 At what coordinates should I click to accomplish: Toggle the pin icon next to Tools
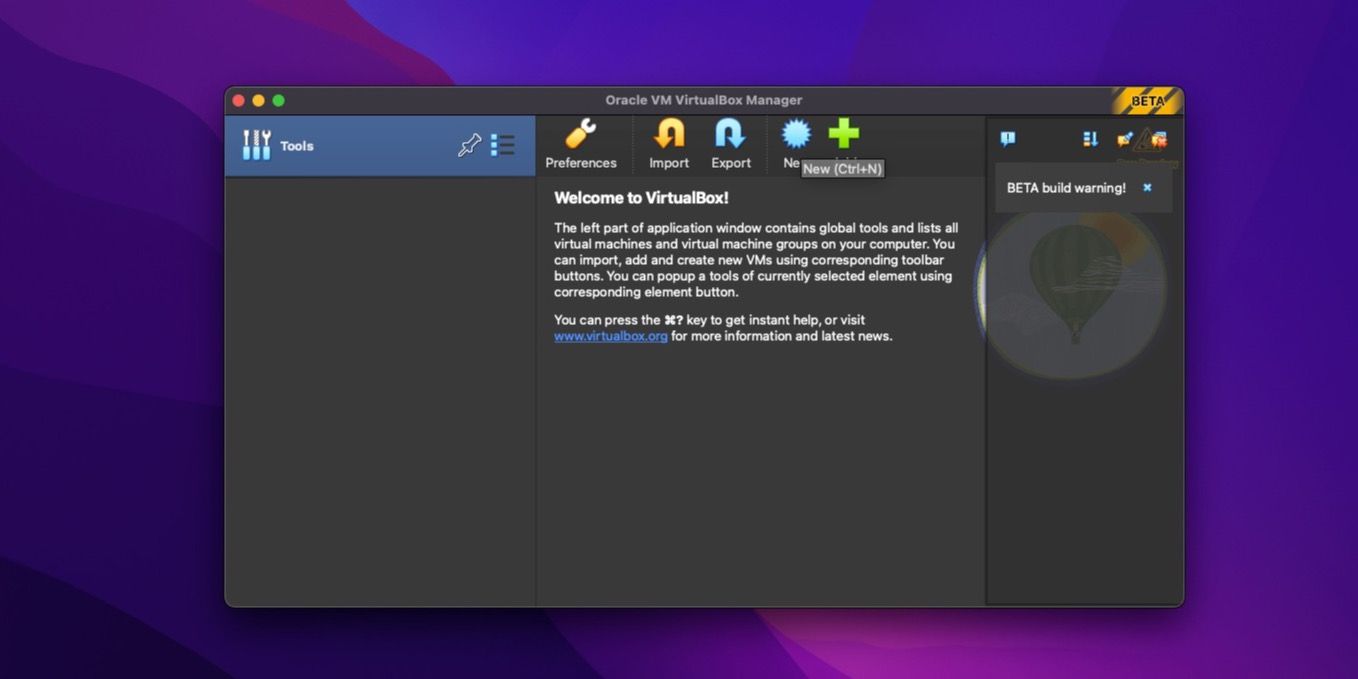pos(467,145)
